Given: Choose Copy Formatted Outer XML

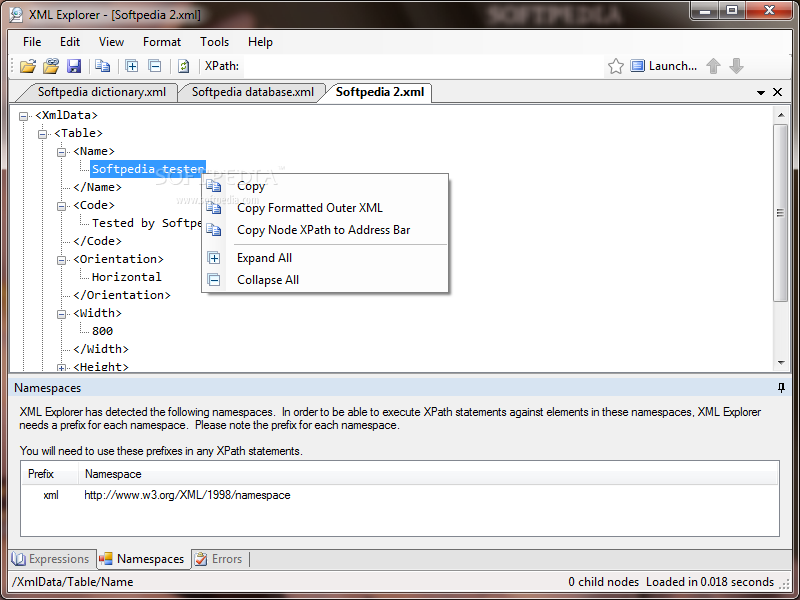Looking at the screenshot, I should (x=325, y=208).
